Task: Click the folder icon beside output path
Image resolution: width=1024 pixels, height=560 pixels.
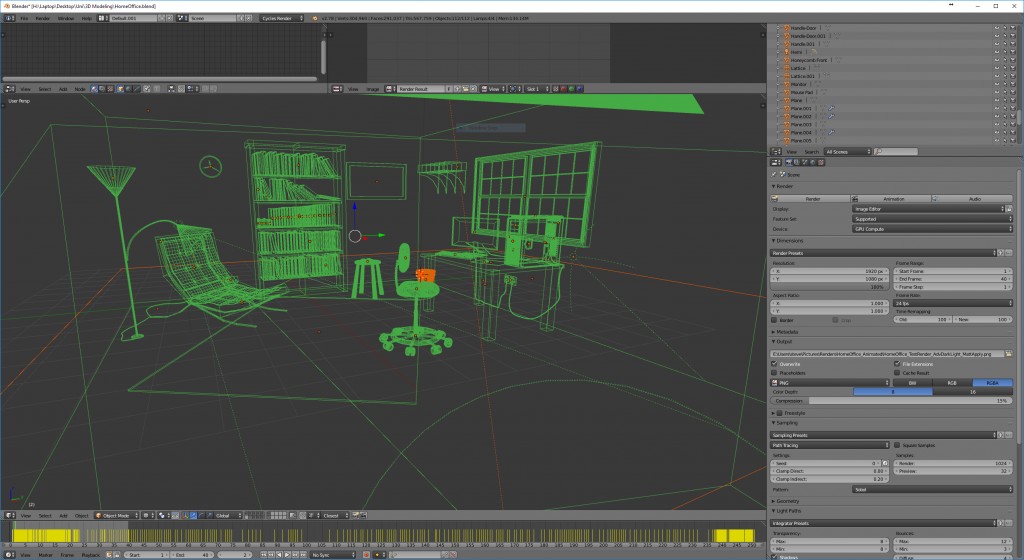Action: click(1008, 354)
